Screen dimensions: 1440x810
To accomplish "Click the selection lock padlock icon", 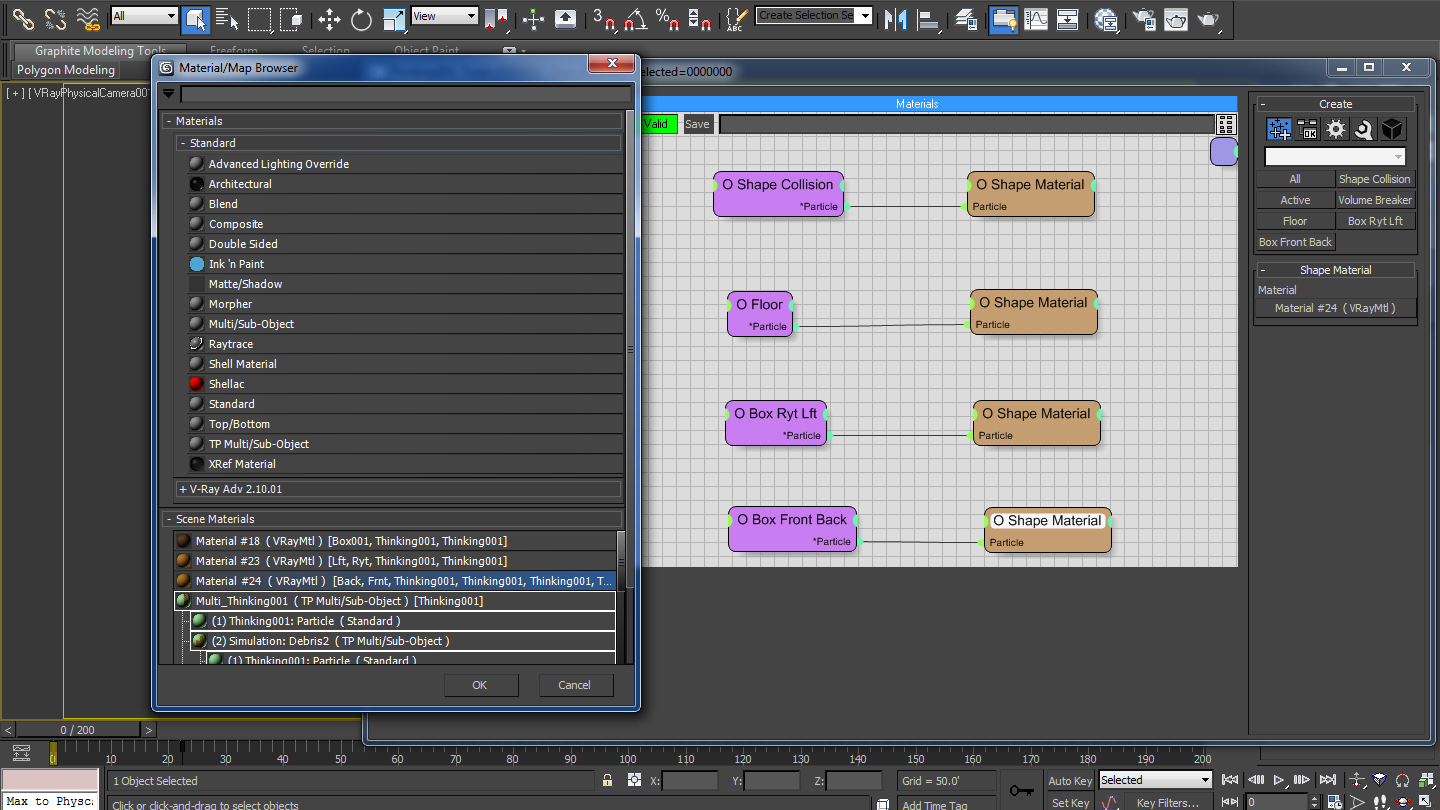I will [x=607, y=780].
